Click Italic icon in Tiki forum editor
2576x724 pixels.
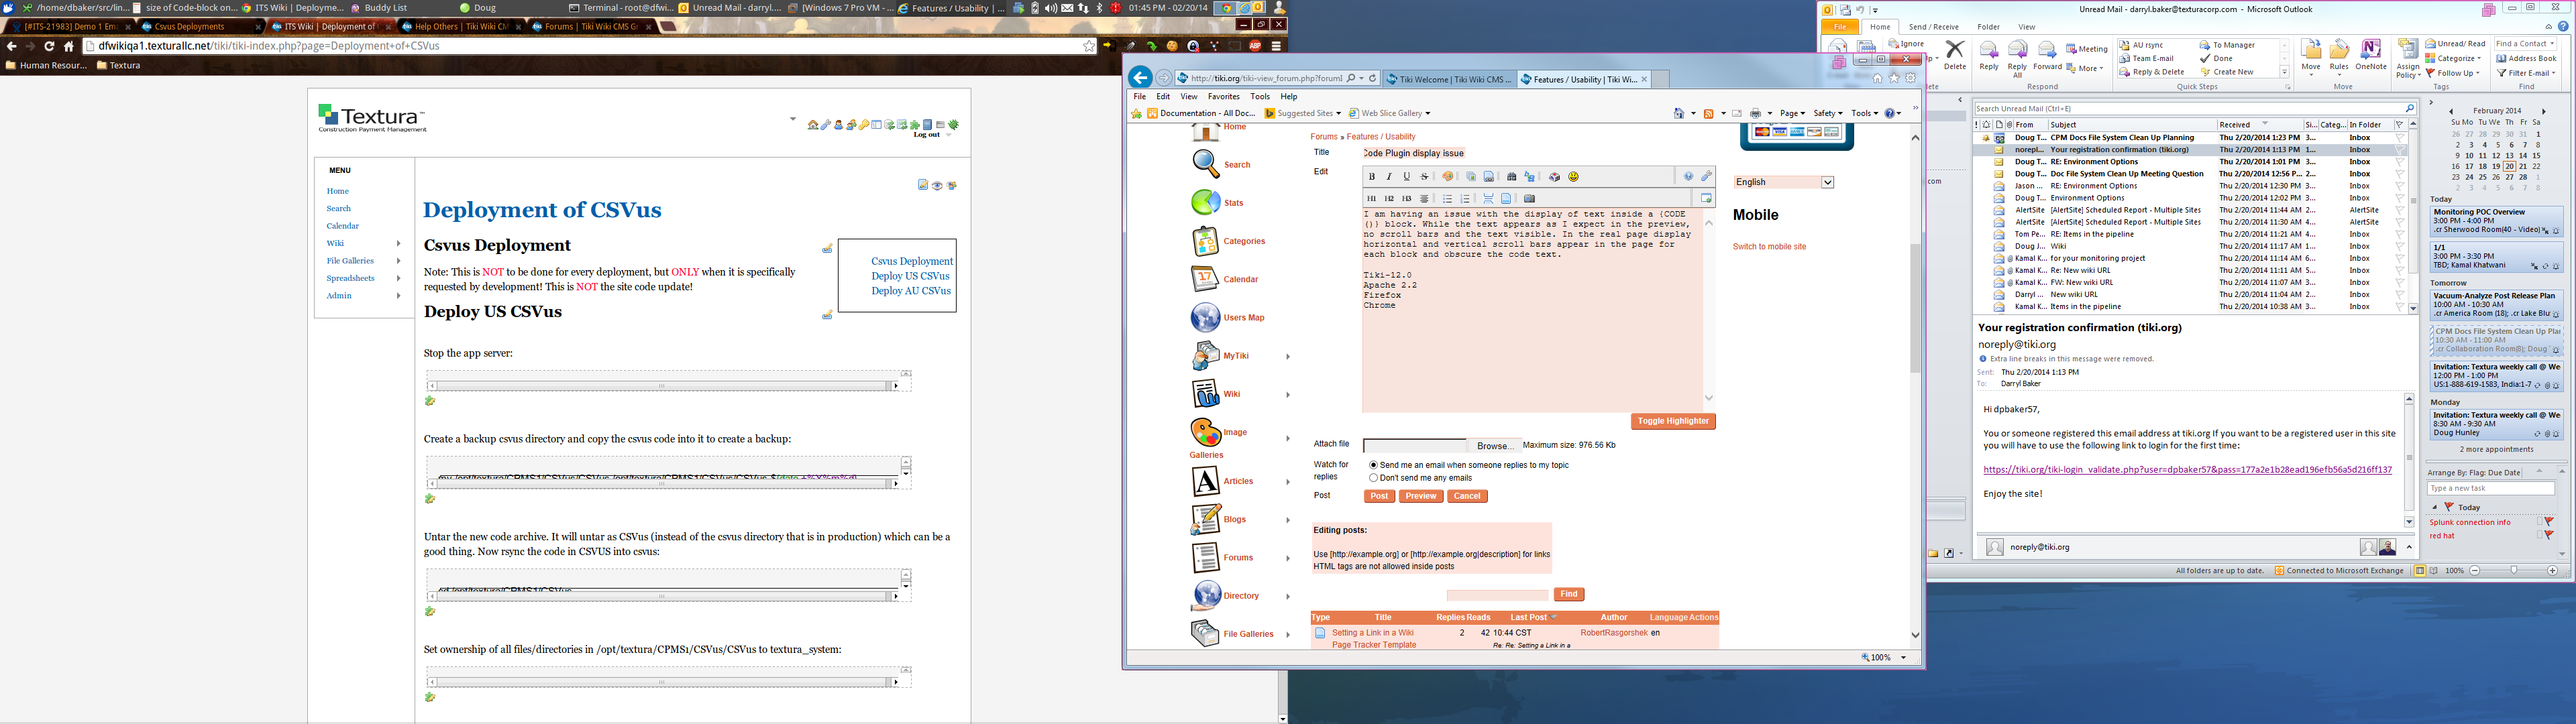(1389, 177)
